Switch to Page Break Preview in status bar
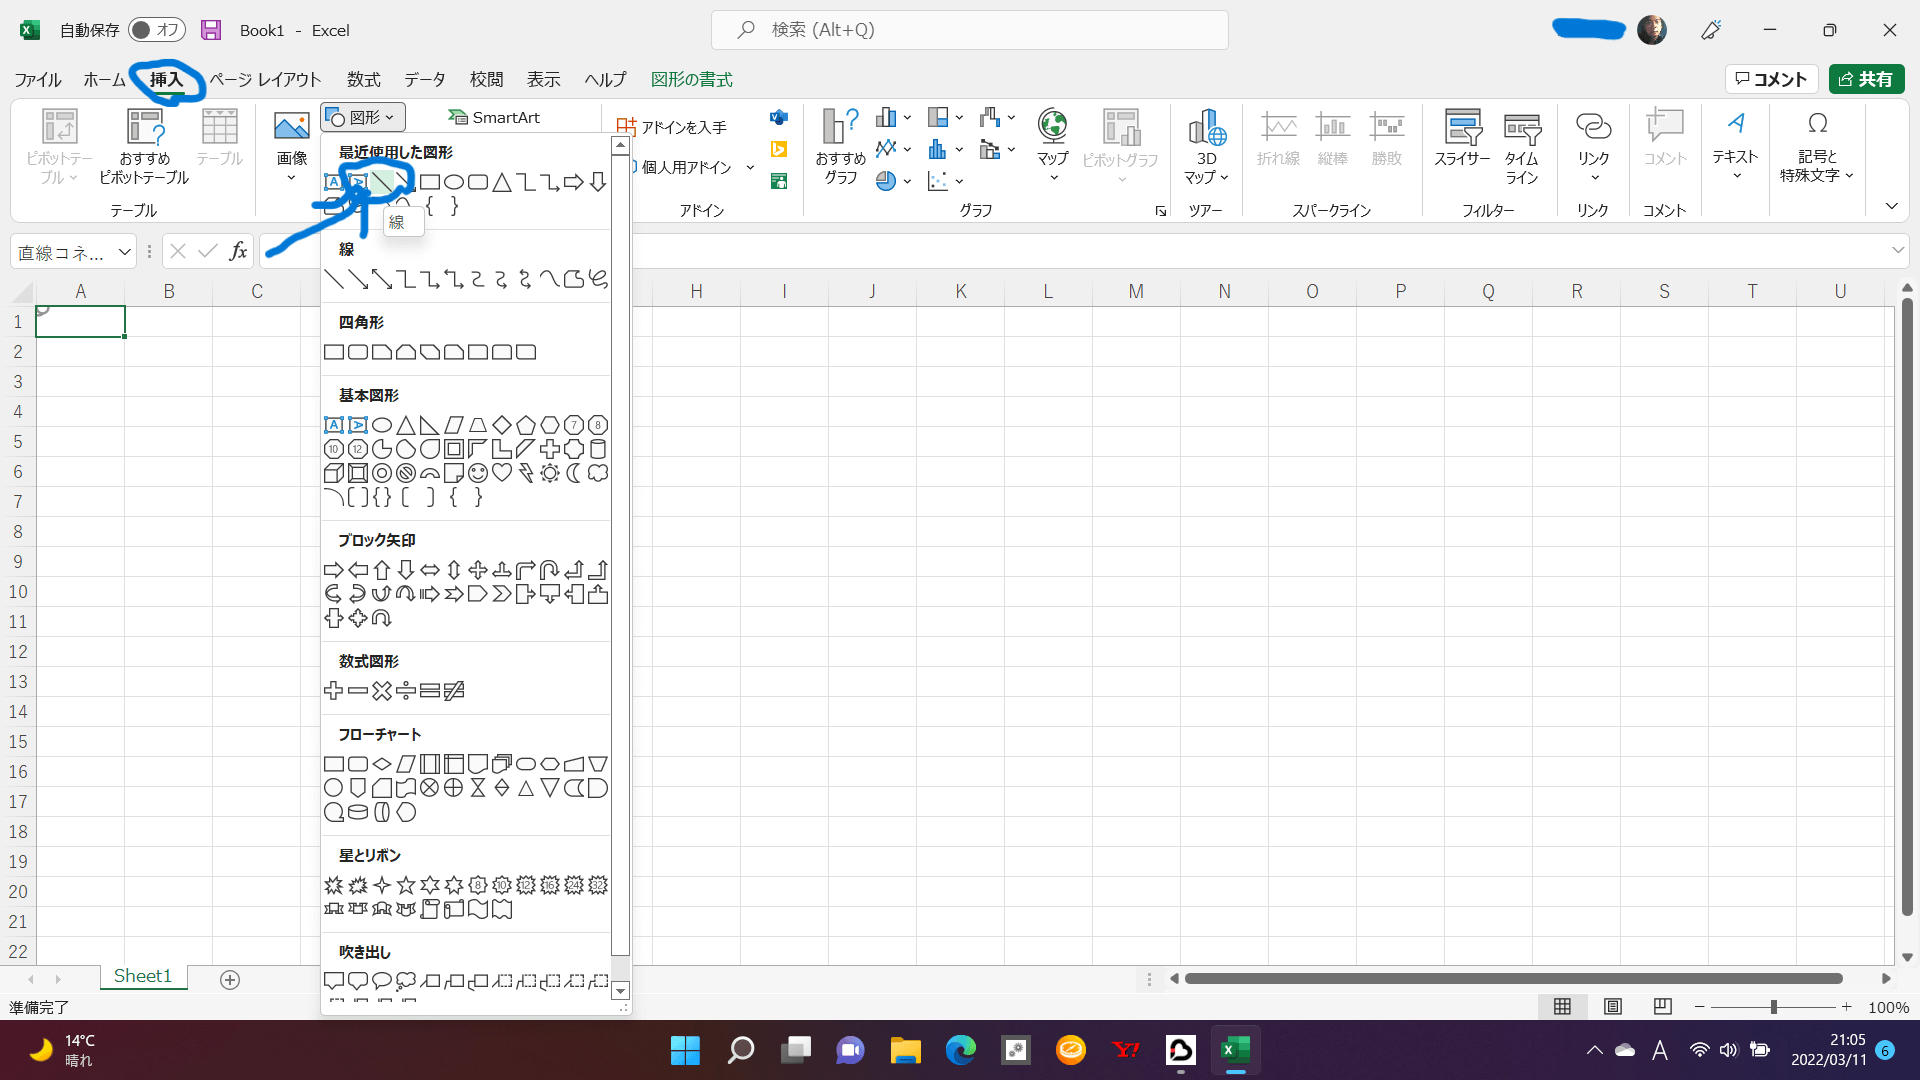 pyautogui.click(x=1662, y=1007)
